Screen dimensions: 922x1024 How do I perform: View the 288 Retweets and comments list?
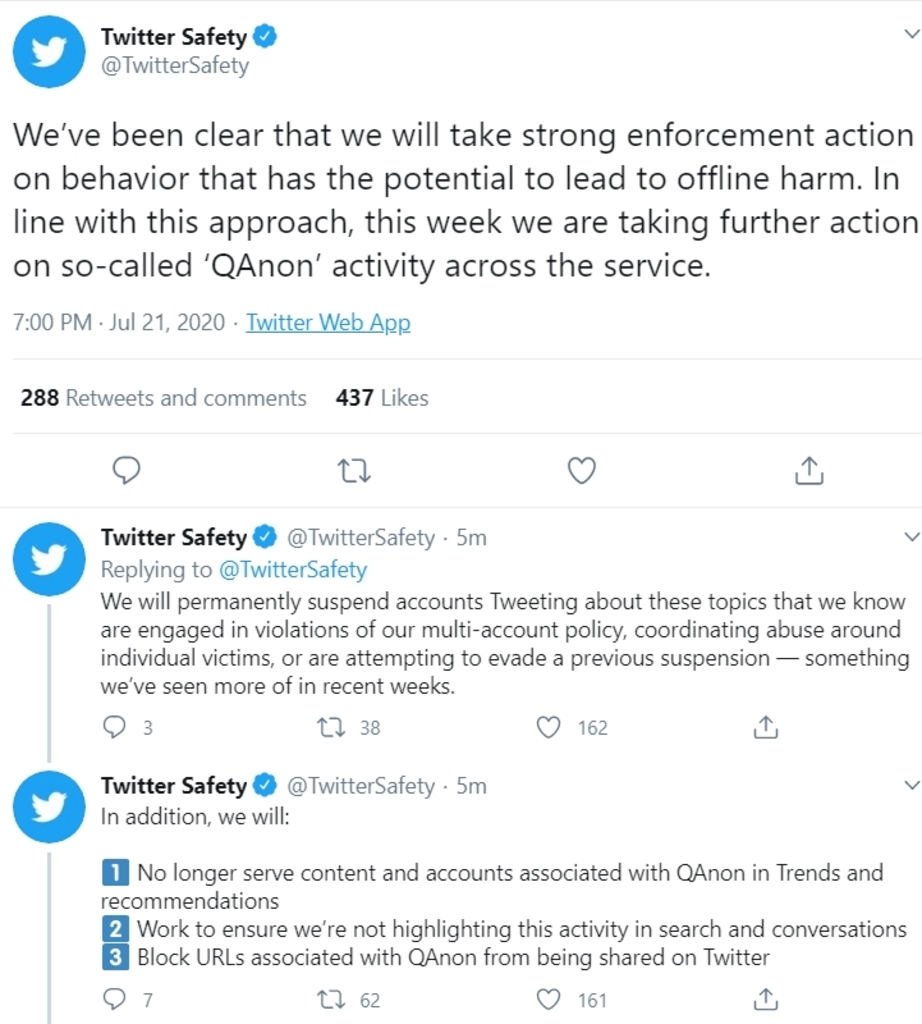[x=163, y=398]
